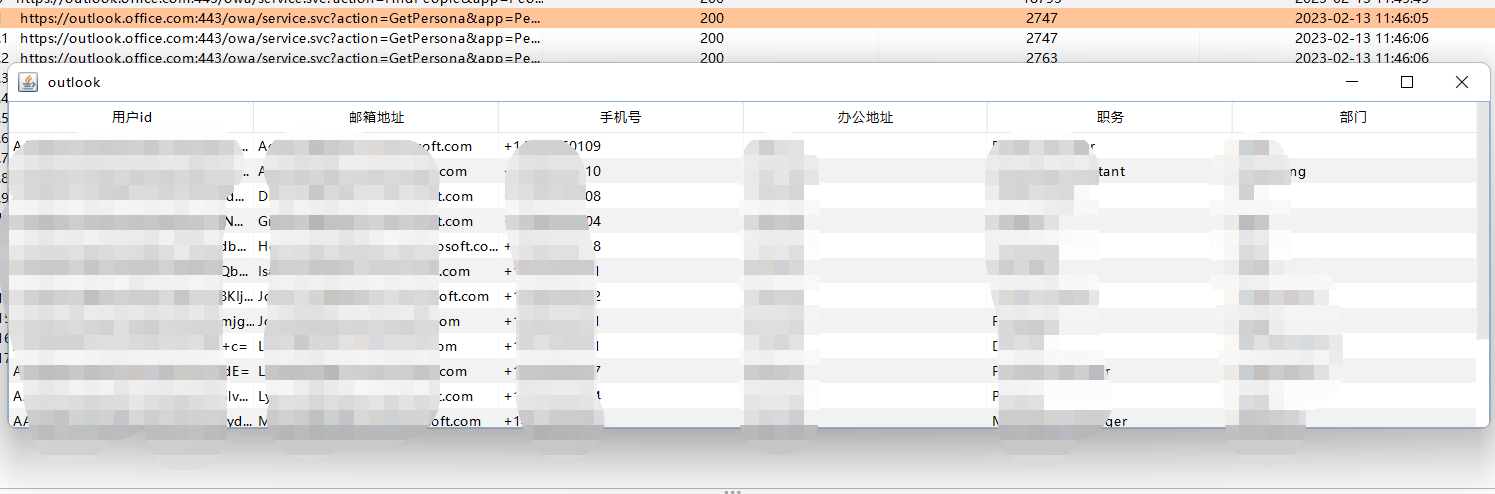Click size value 2763 in background list

click(x=1041, y=58)
